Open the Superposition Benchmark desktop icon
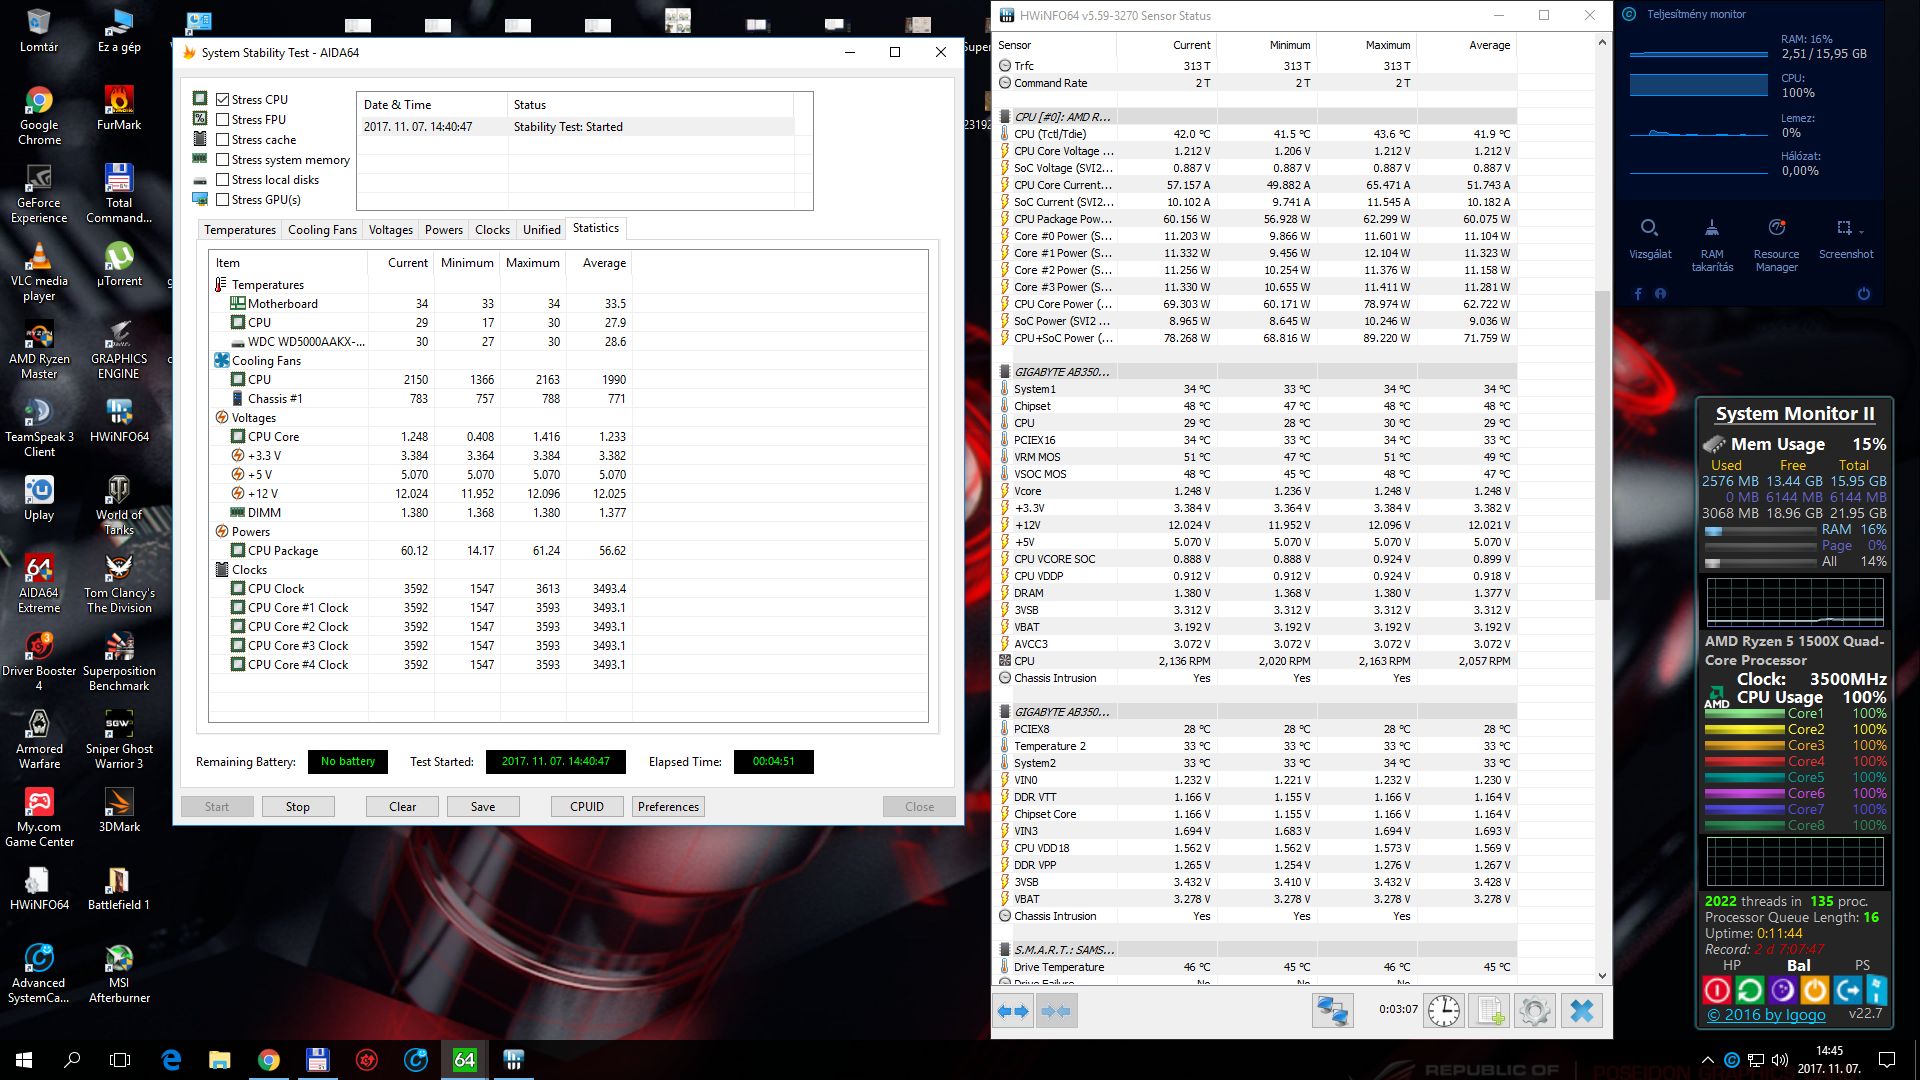Screen dimensions: 1920x1080 119,662
